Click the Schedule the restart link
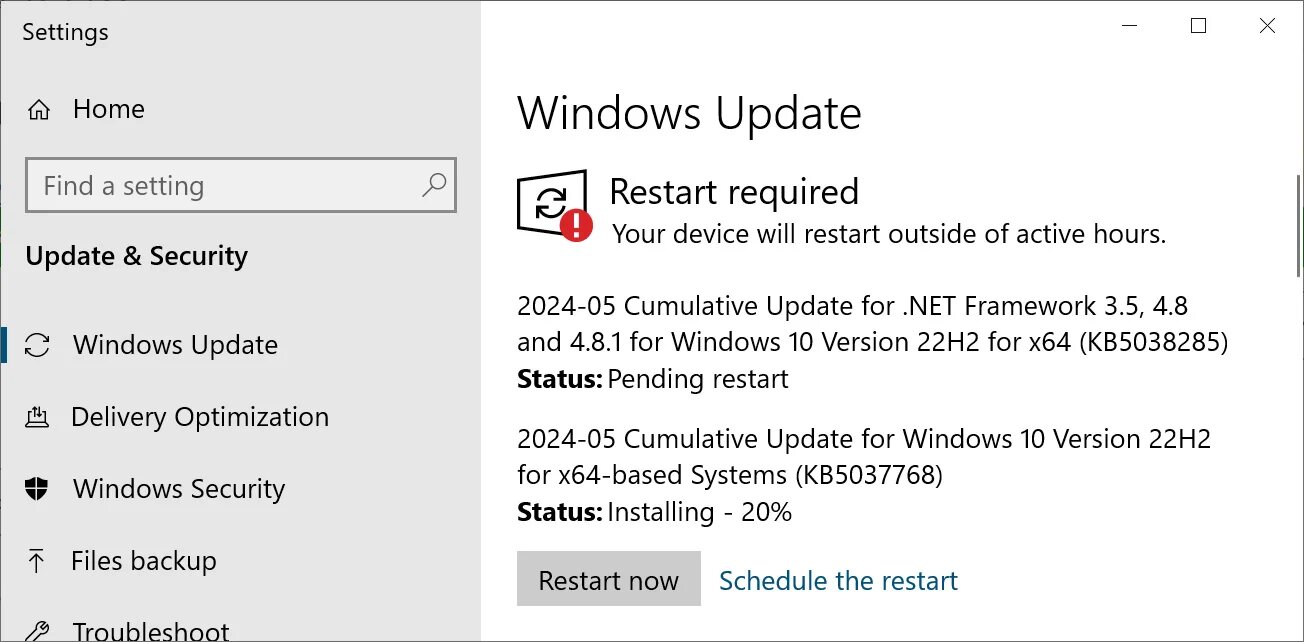Screen dimensions: 1304x642 (x=838, y=580)
